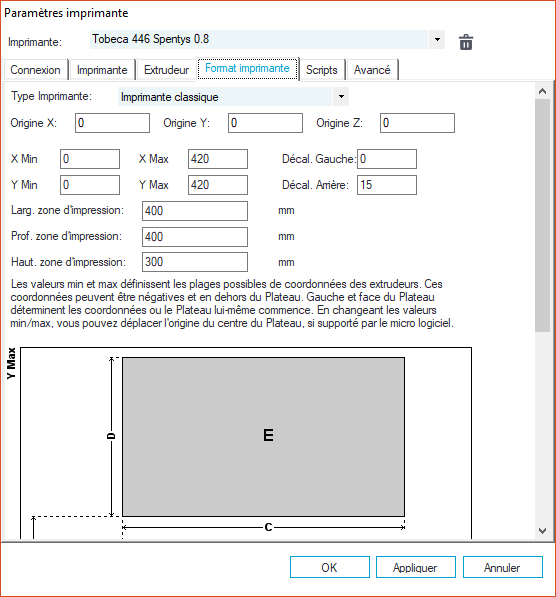Image resolution: width=556 pixels, height=597 pixels.
Task: Click the 'D' height dimension label
Action: point(111,436)
